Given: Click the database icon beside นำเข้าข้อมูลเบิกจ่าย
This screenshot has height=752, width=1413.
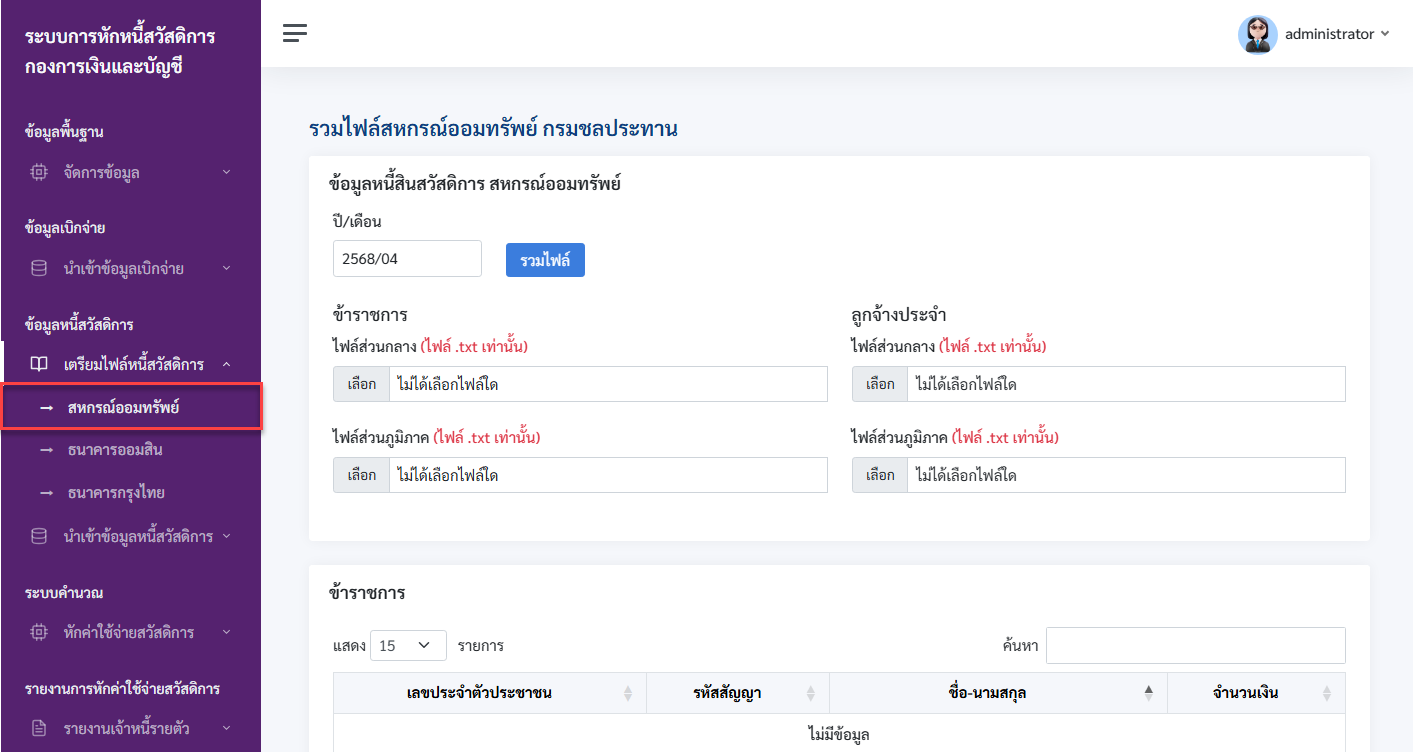Looking at the screenshot, I should click(39, 268).
